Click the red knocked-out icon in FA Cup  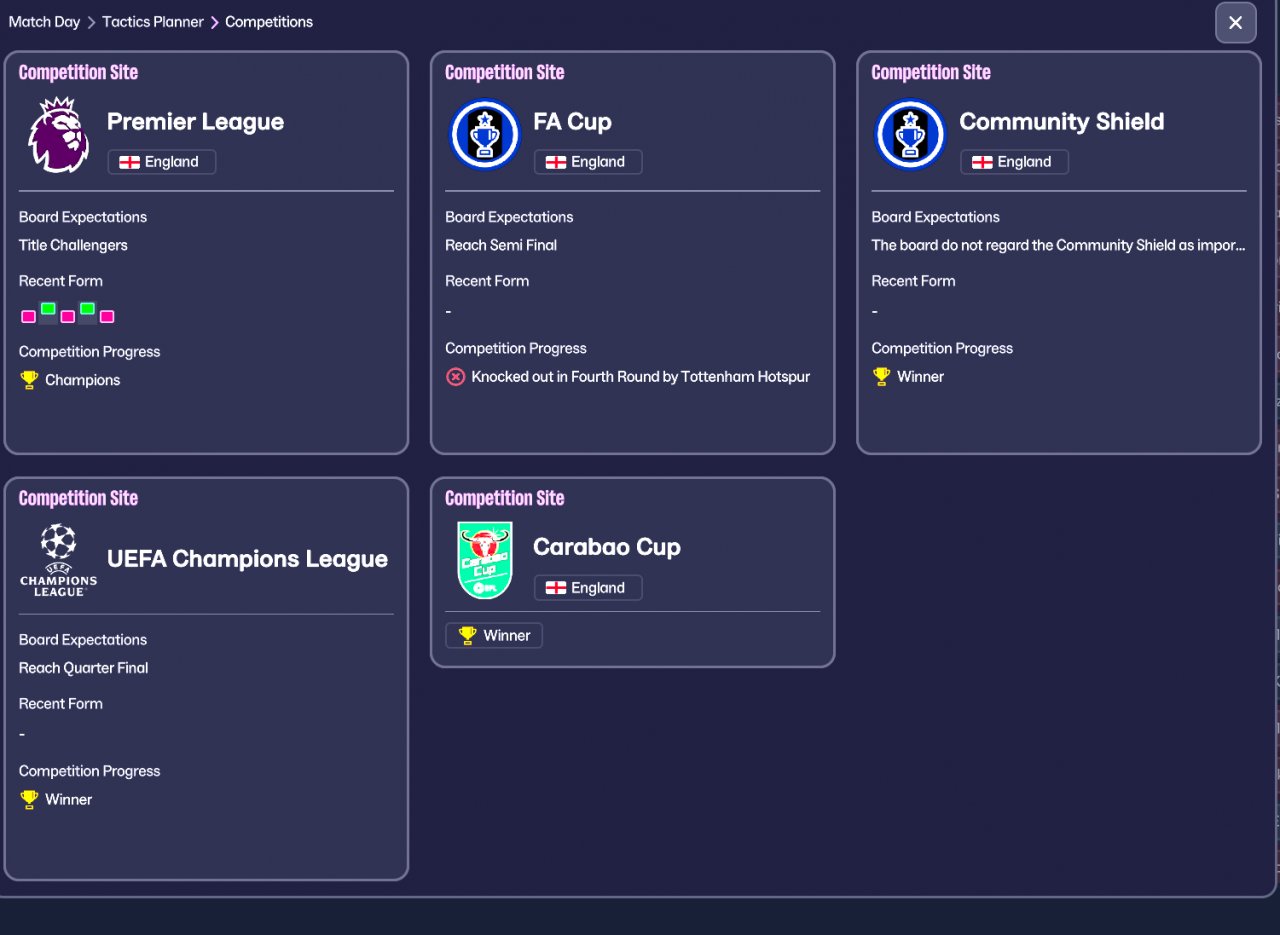click(x=455, y=377)
